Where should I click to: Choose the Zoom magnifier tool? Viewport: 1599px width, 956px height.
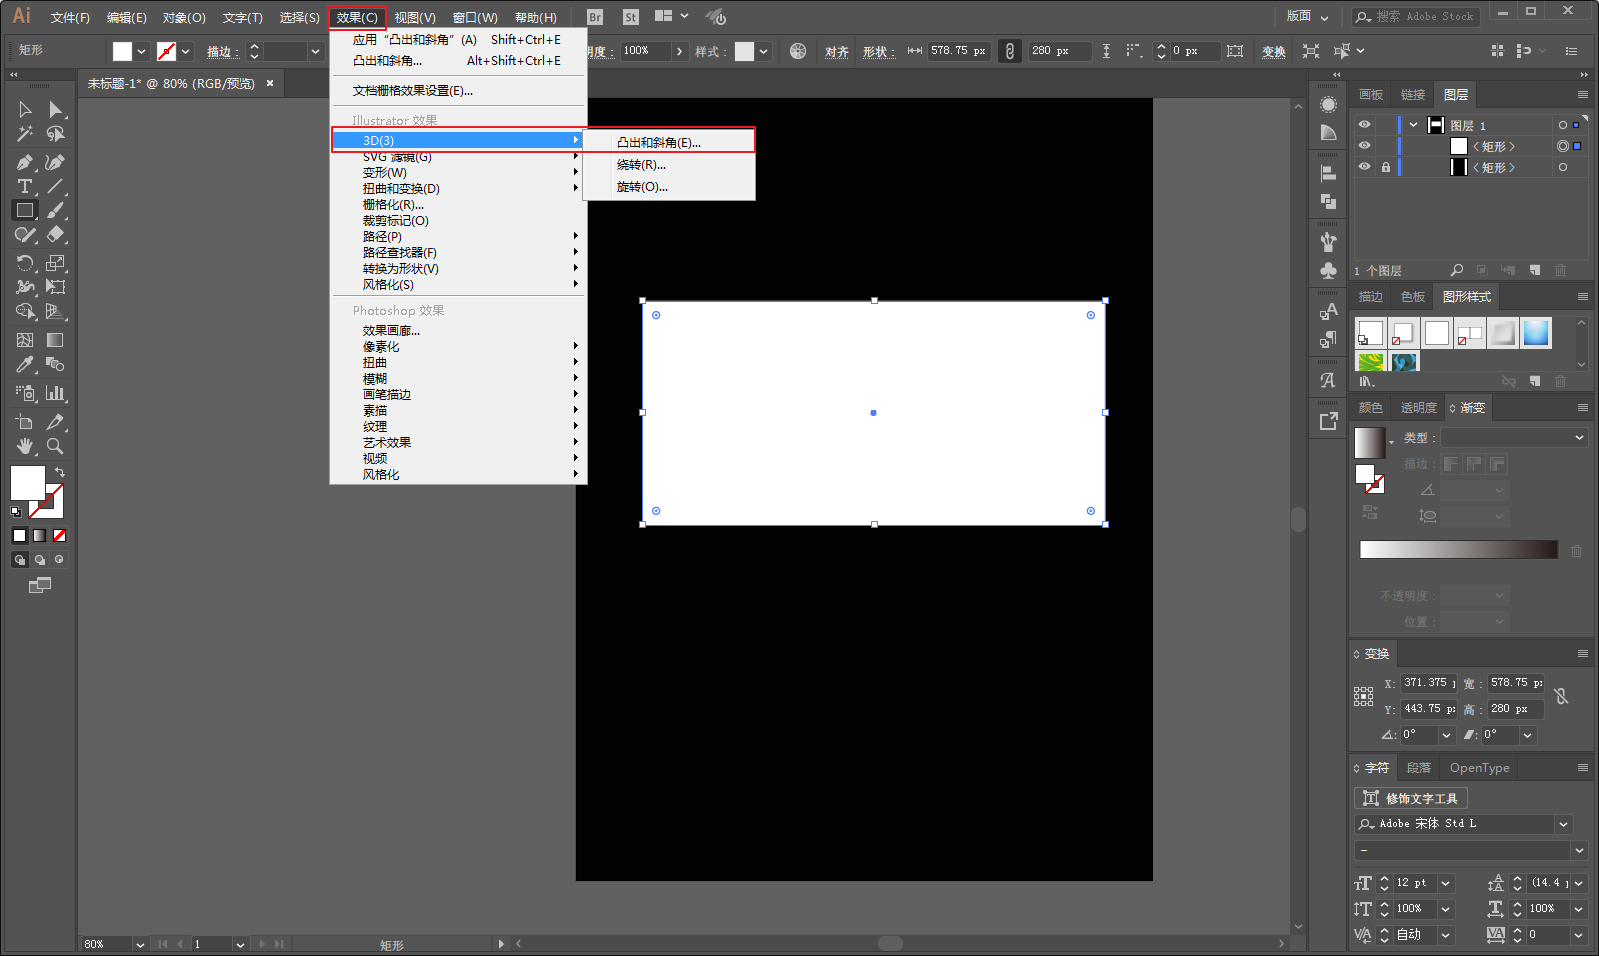point(55,446)
